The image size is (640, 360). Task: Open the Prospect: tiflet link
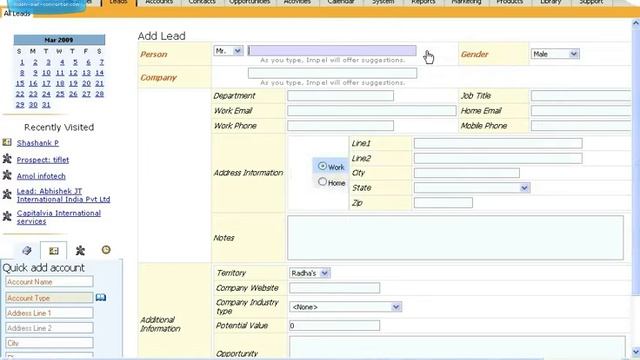[x=43, y=160]
